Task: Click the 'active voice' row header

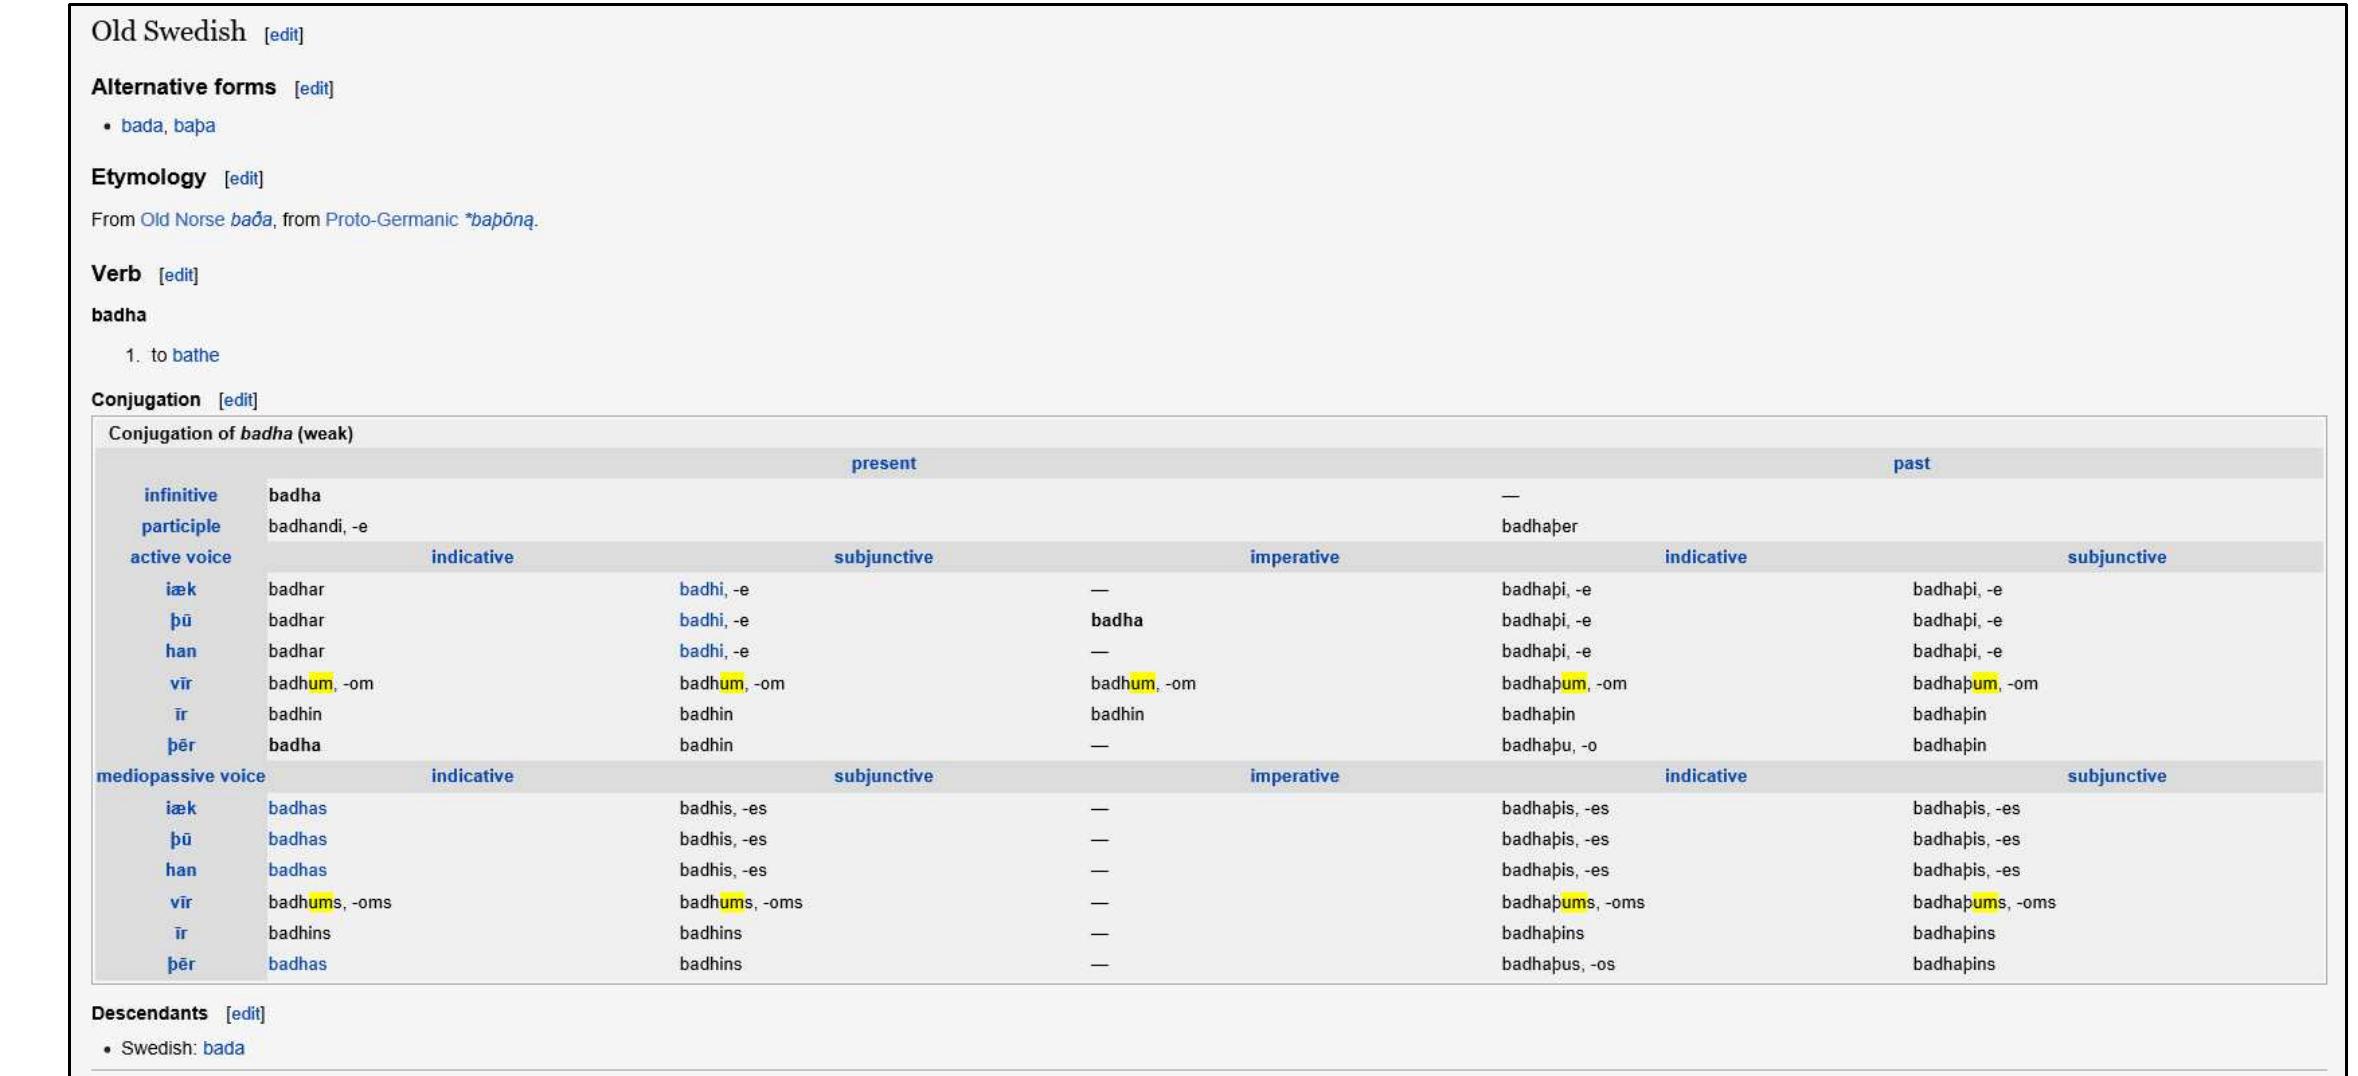Action: (180, 557)
